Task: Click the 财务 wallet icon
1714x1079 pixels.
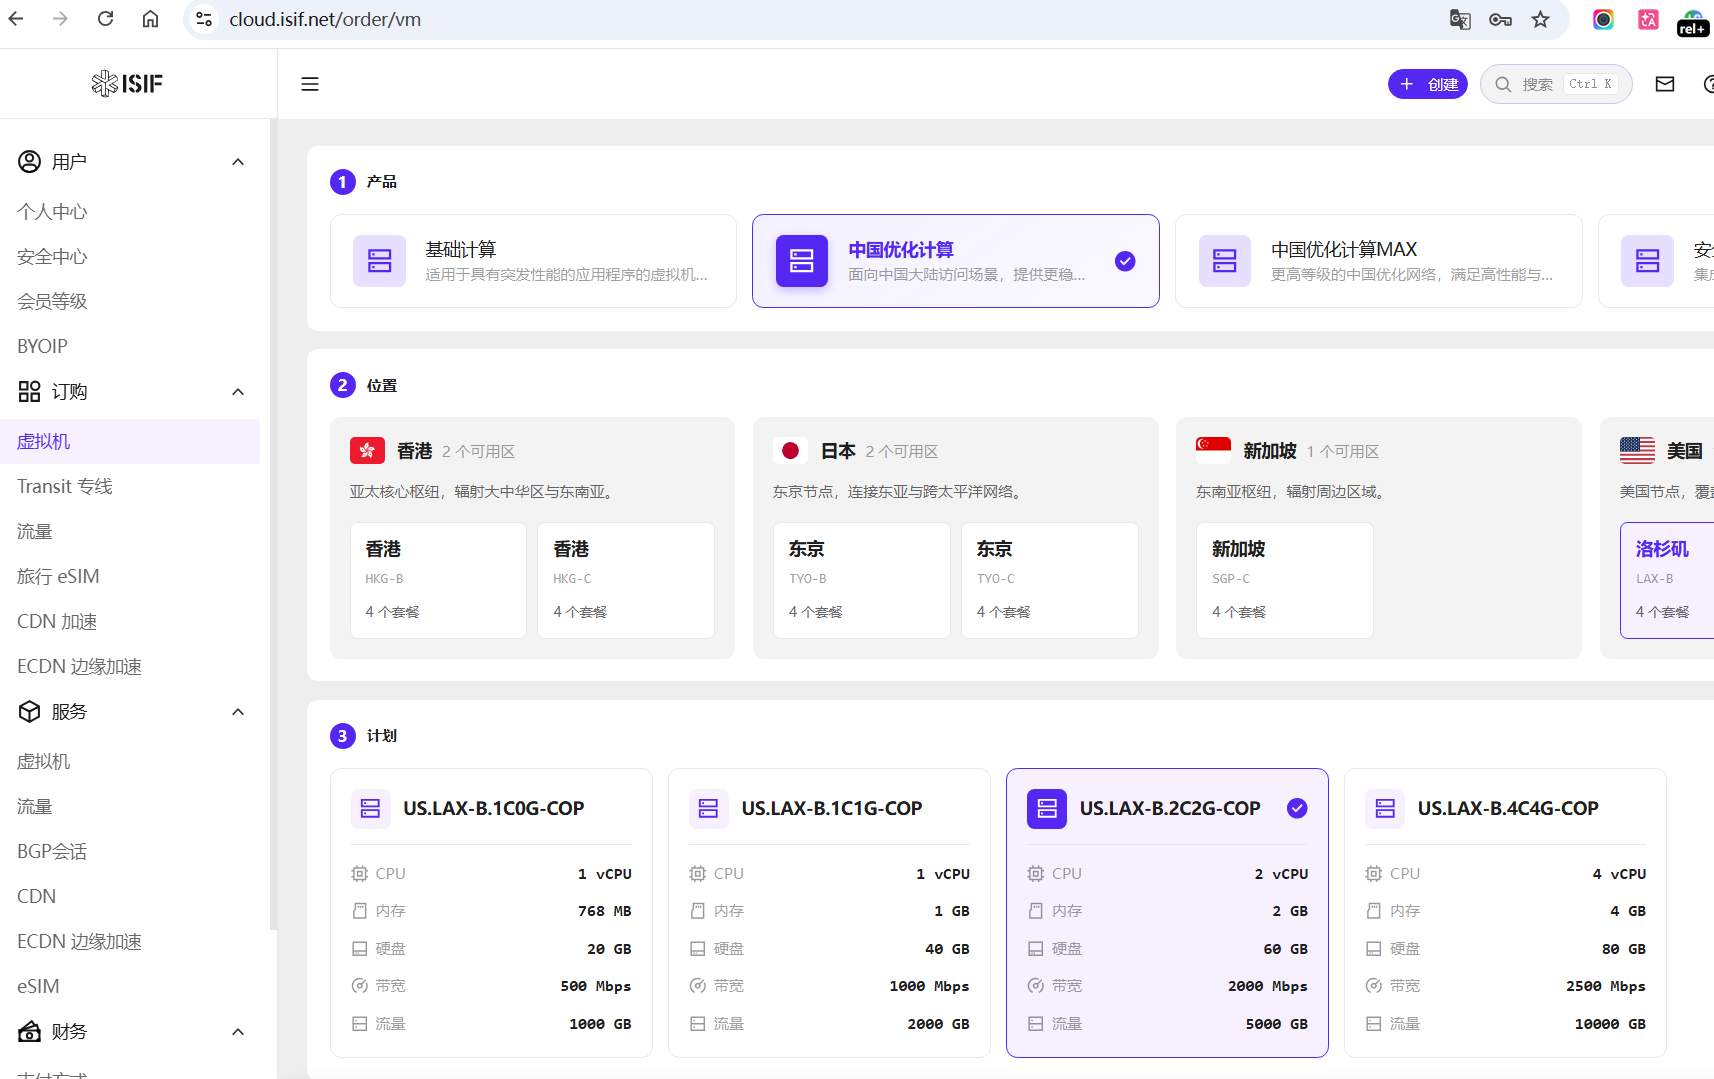Action: (30, 1031)
